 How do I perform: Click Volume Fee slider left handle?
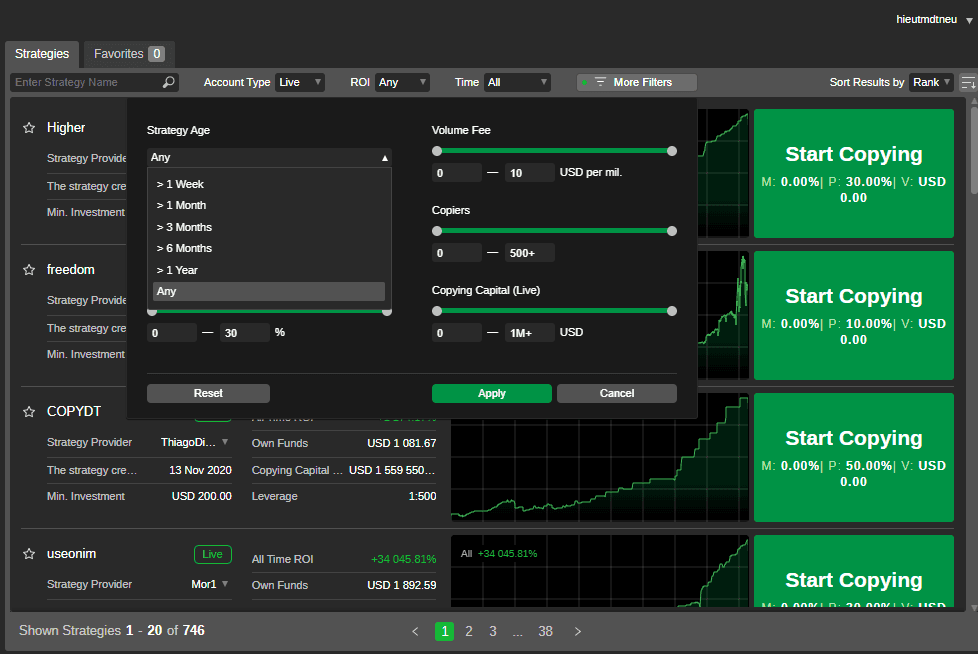point(437,151)
